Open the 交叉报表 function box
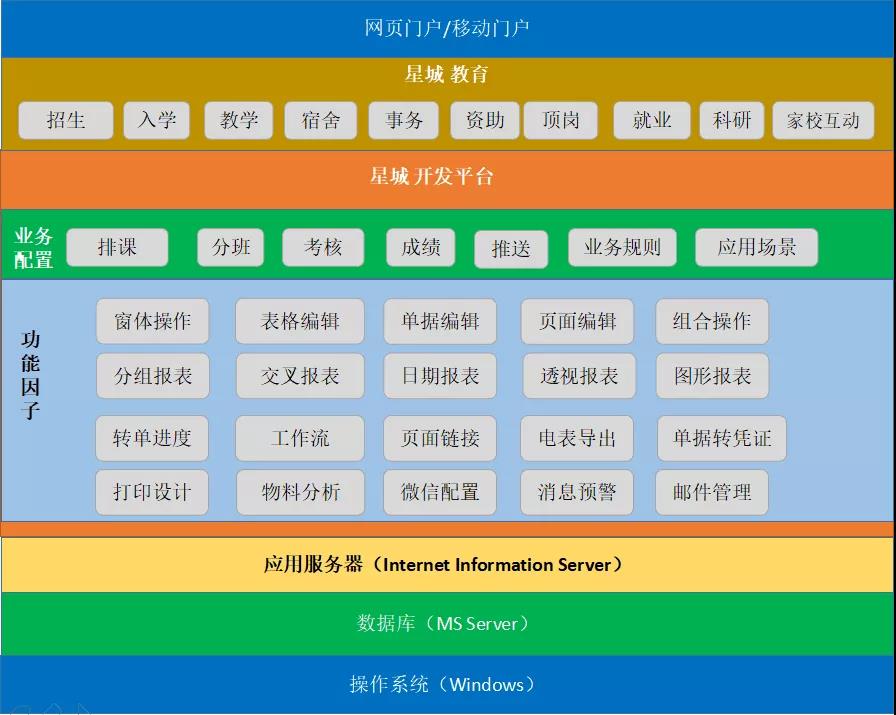Viewport: 896px width, 715px height. click(300, 376)
